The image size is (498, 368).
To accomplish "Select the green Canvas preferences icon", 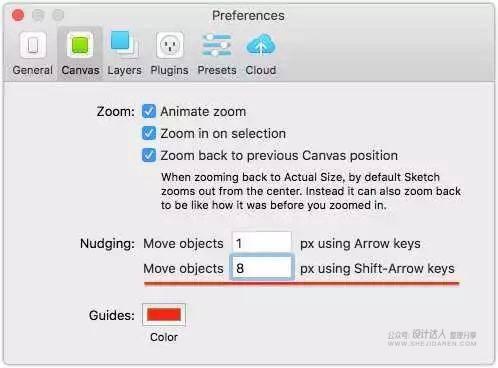I will click(x=80, y=45).
